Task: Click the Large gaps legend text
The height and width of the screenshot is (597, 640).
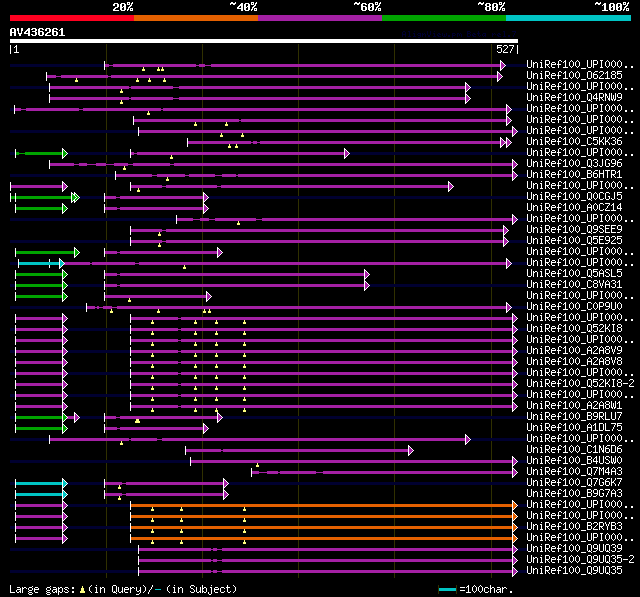Action: coord(42,589)
